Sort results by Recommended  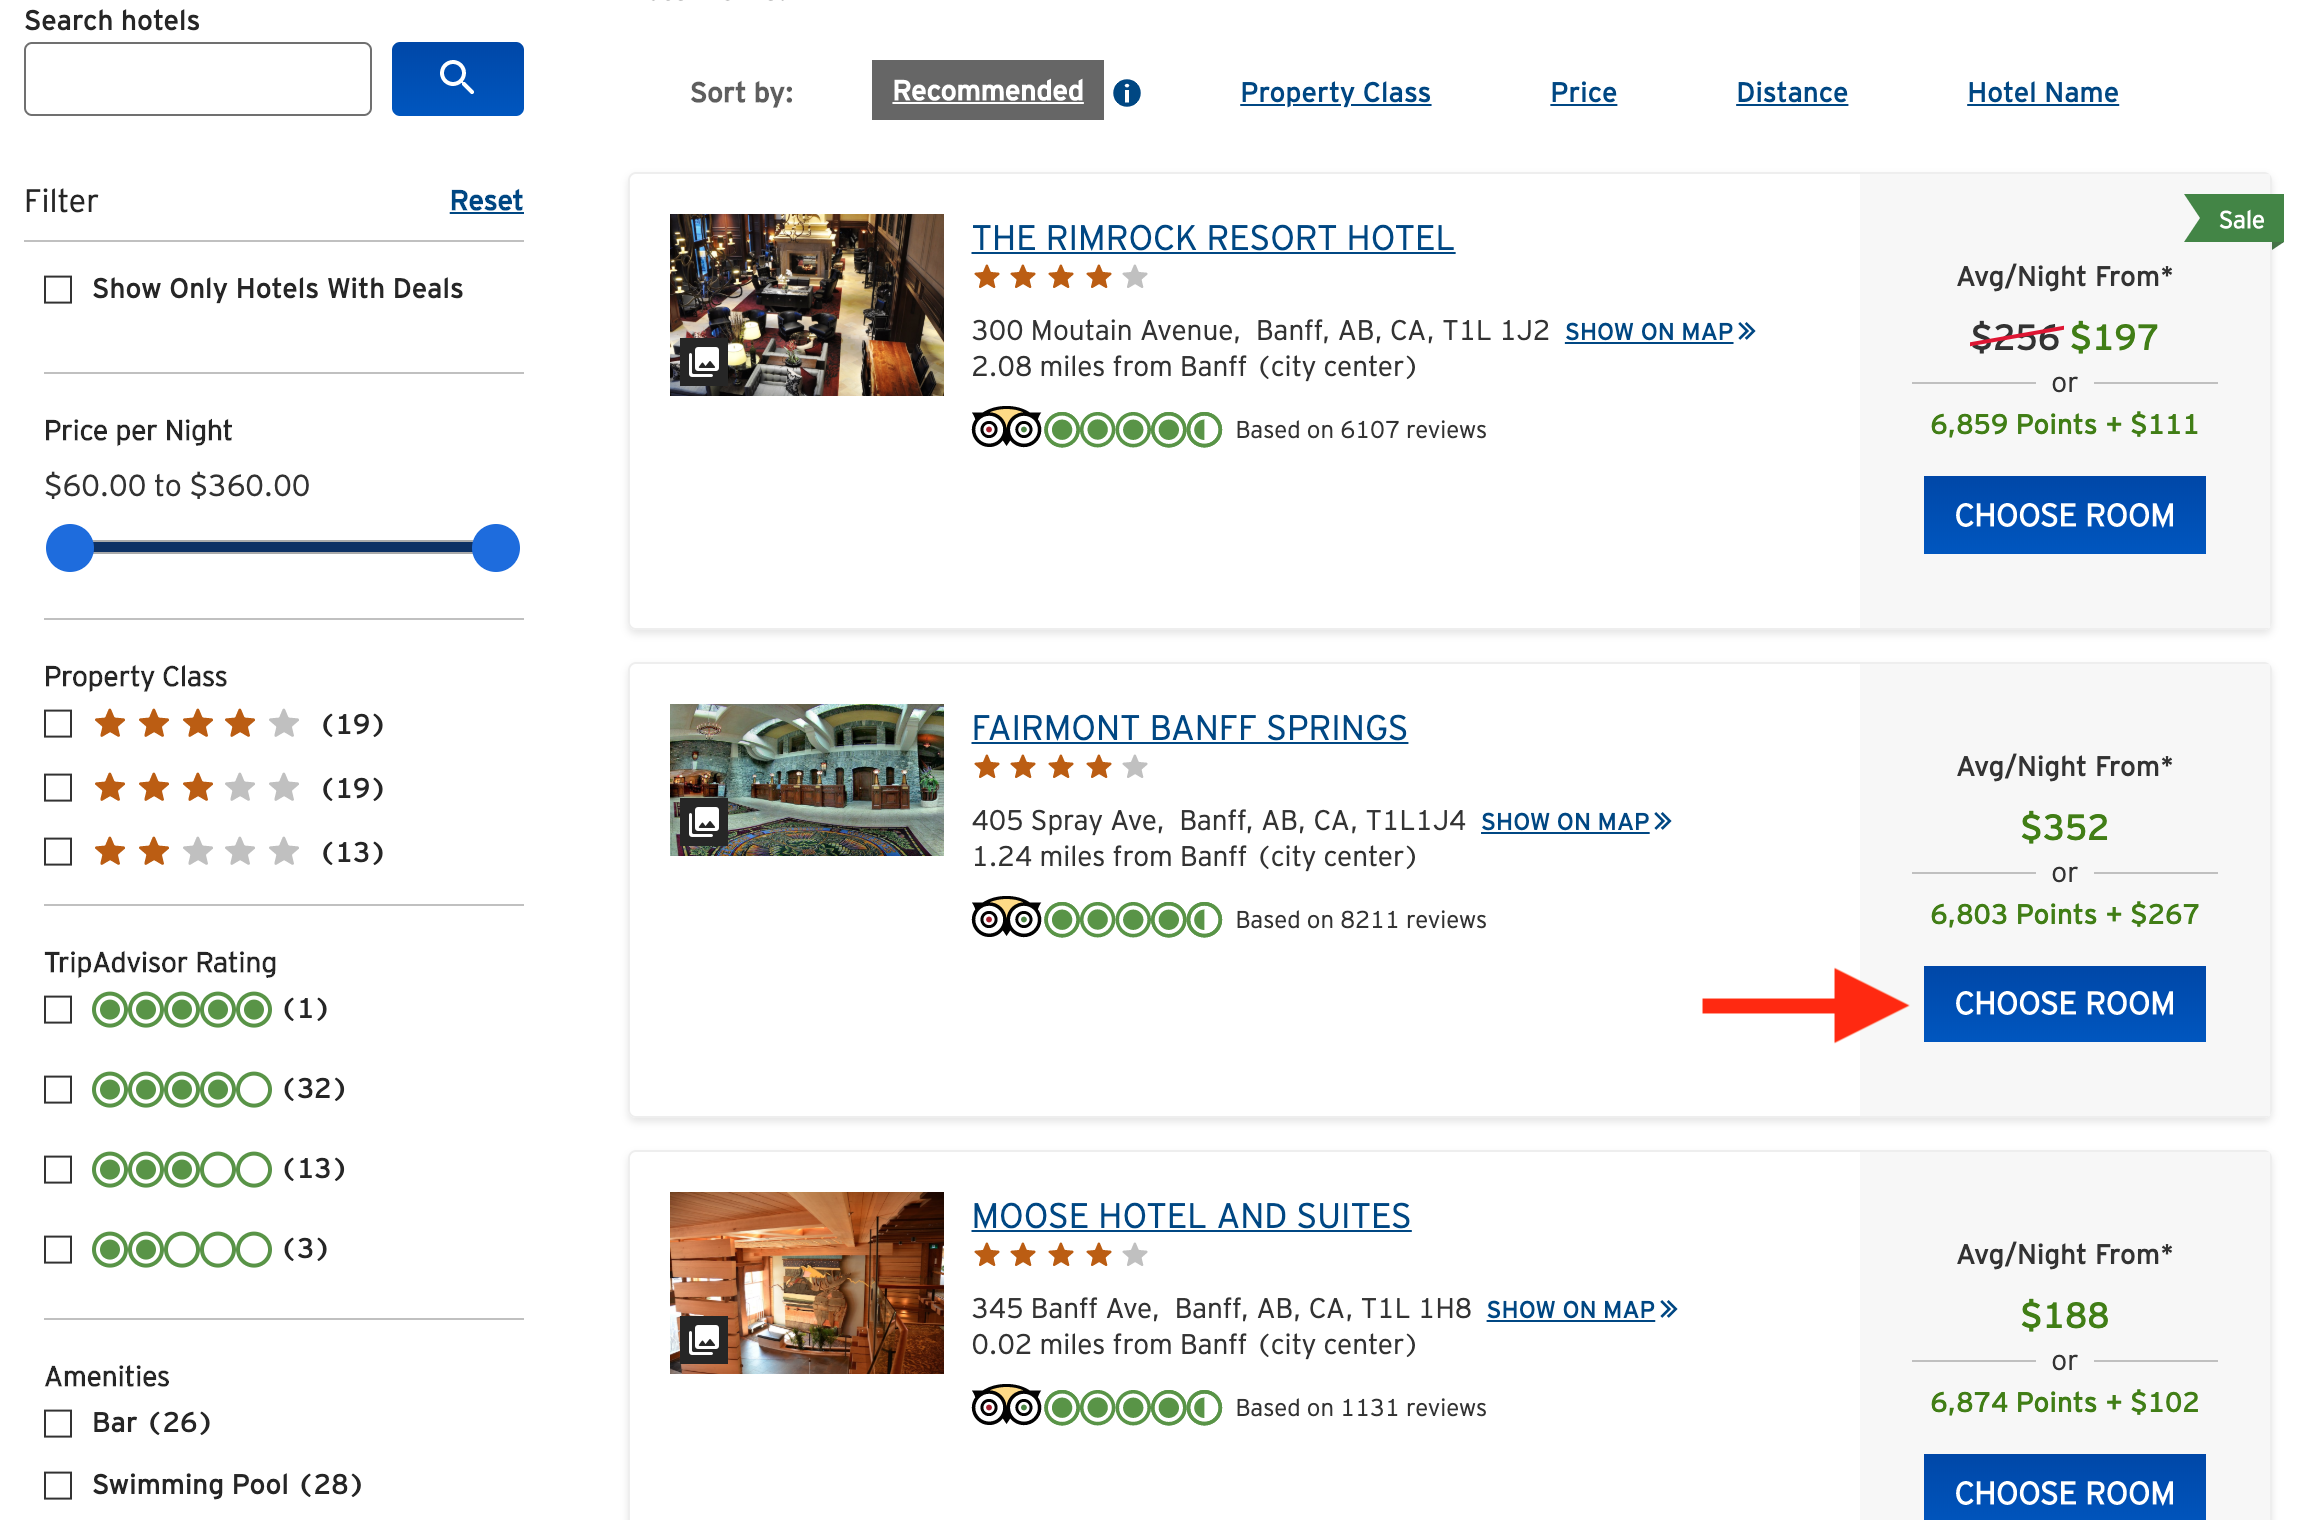[x=988, y=91]
